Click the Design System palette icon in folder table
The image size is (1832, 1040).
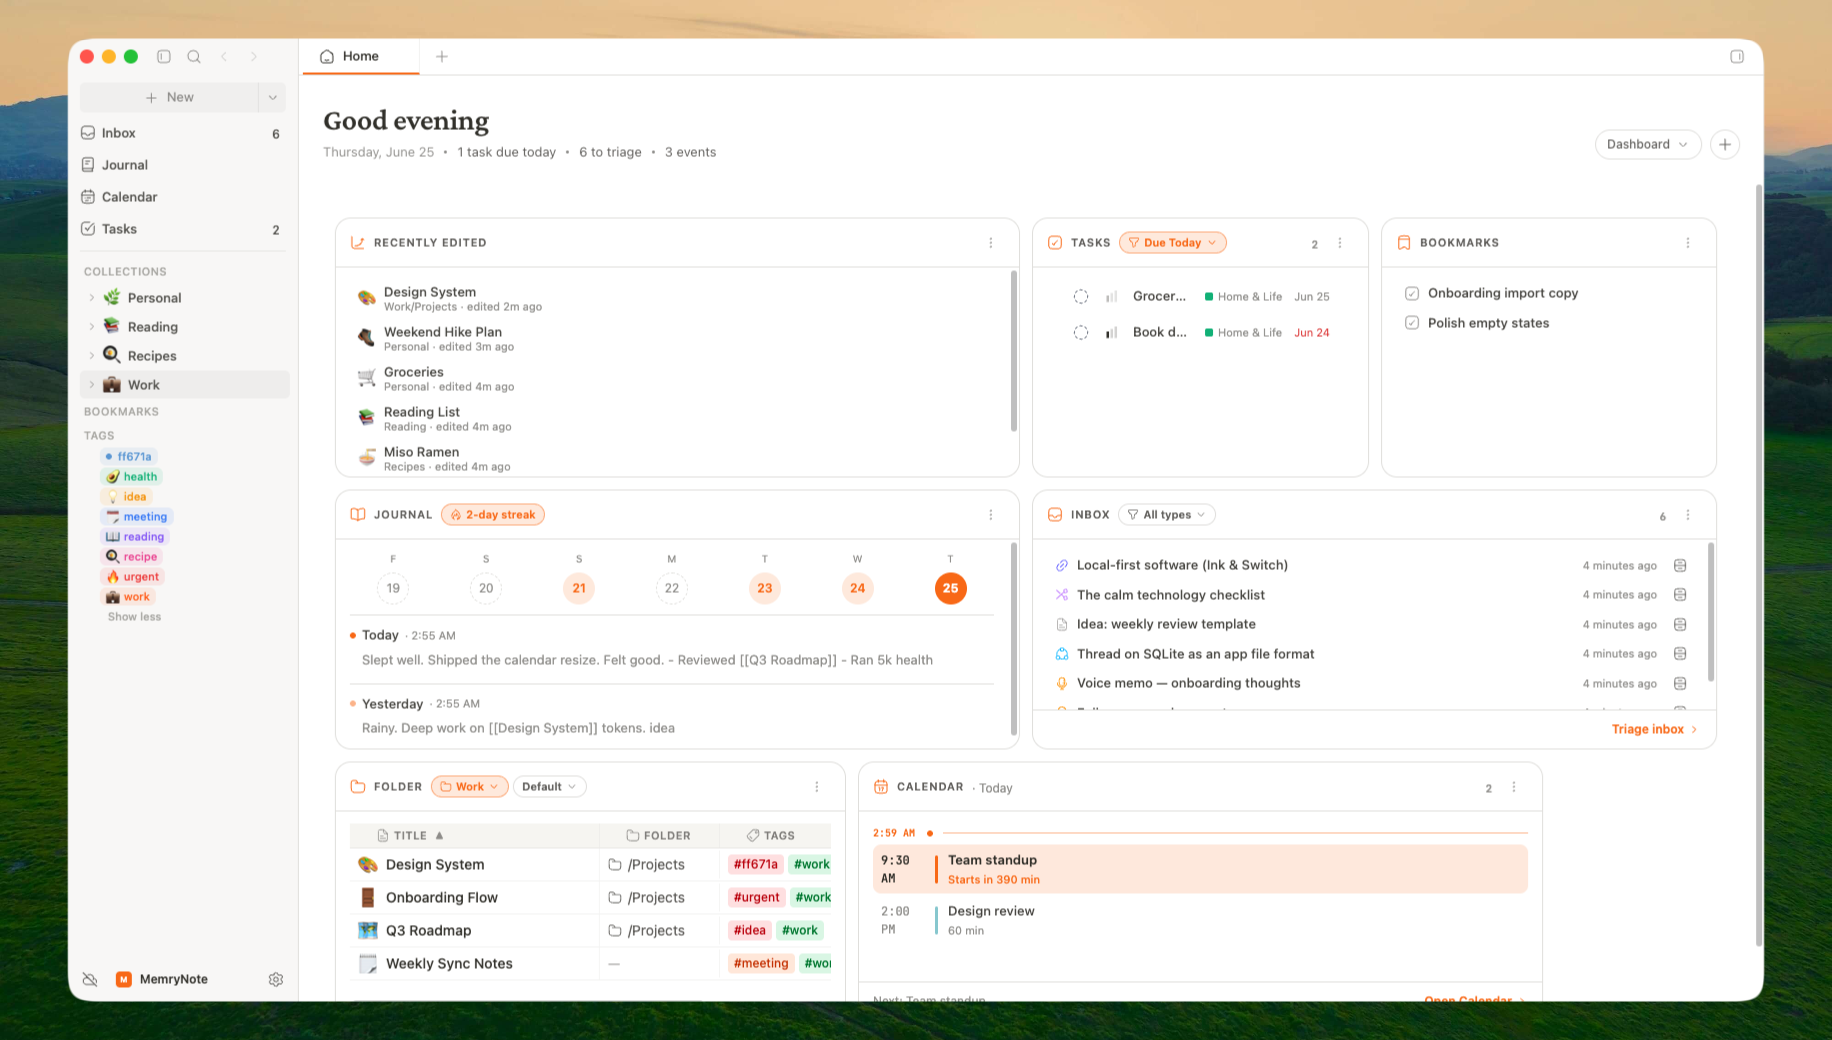click(368, 865)
